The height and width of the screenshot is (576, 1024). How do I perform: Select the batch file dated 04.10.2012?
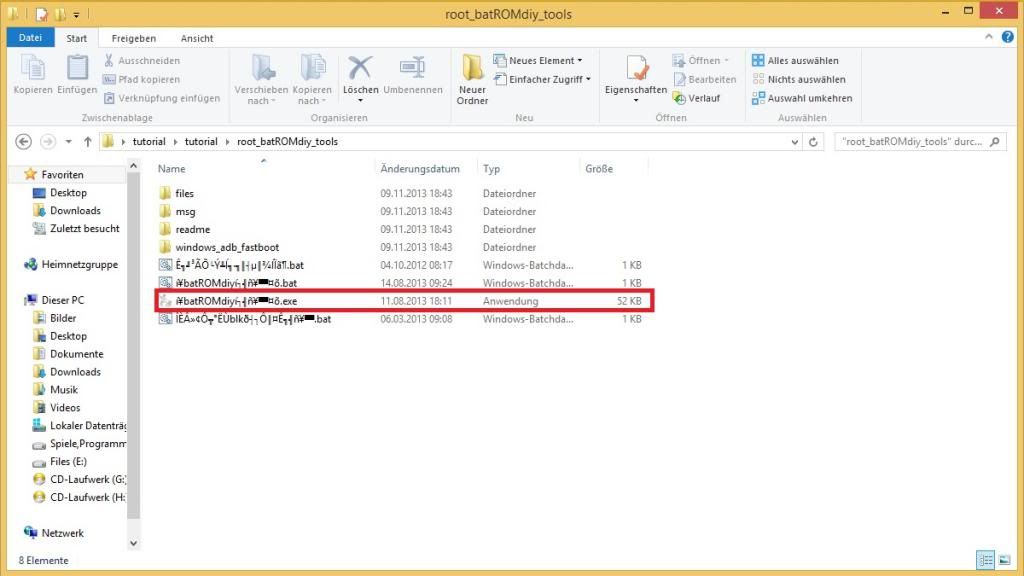pos(239,265)
